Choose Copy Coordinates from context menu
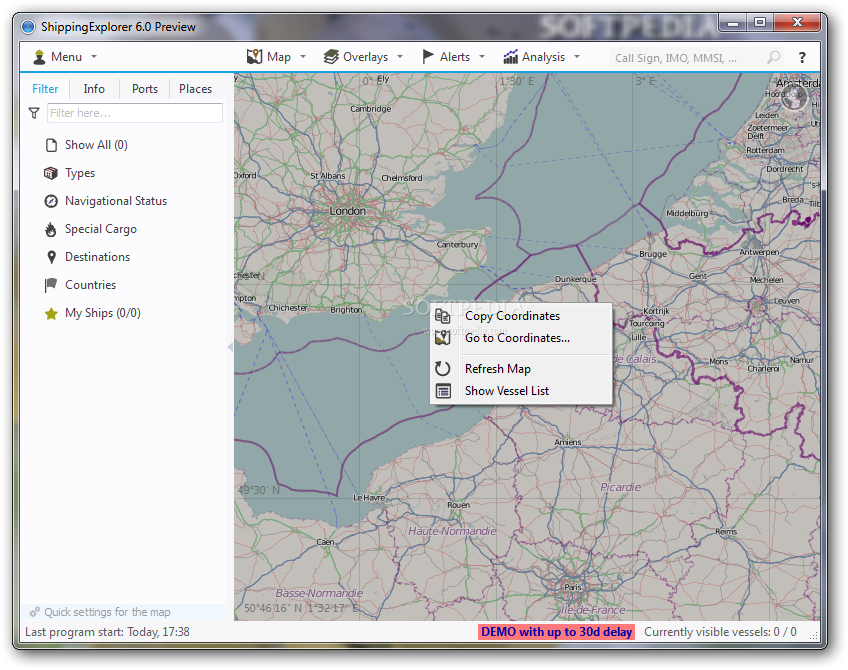The height and width of the screenshot is (670, 848). [x=521, y=316]
